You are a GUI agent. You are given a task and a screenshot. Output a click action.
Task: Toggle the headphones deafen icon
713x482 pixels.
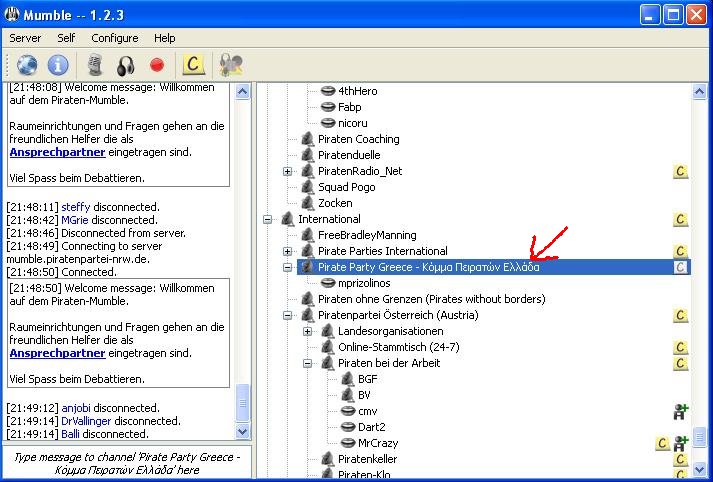click(126, 65)
